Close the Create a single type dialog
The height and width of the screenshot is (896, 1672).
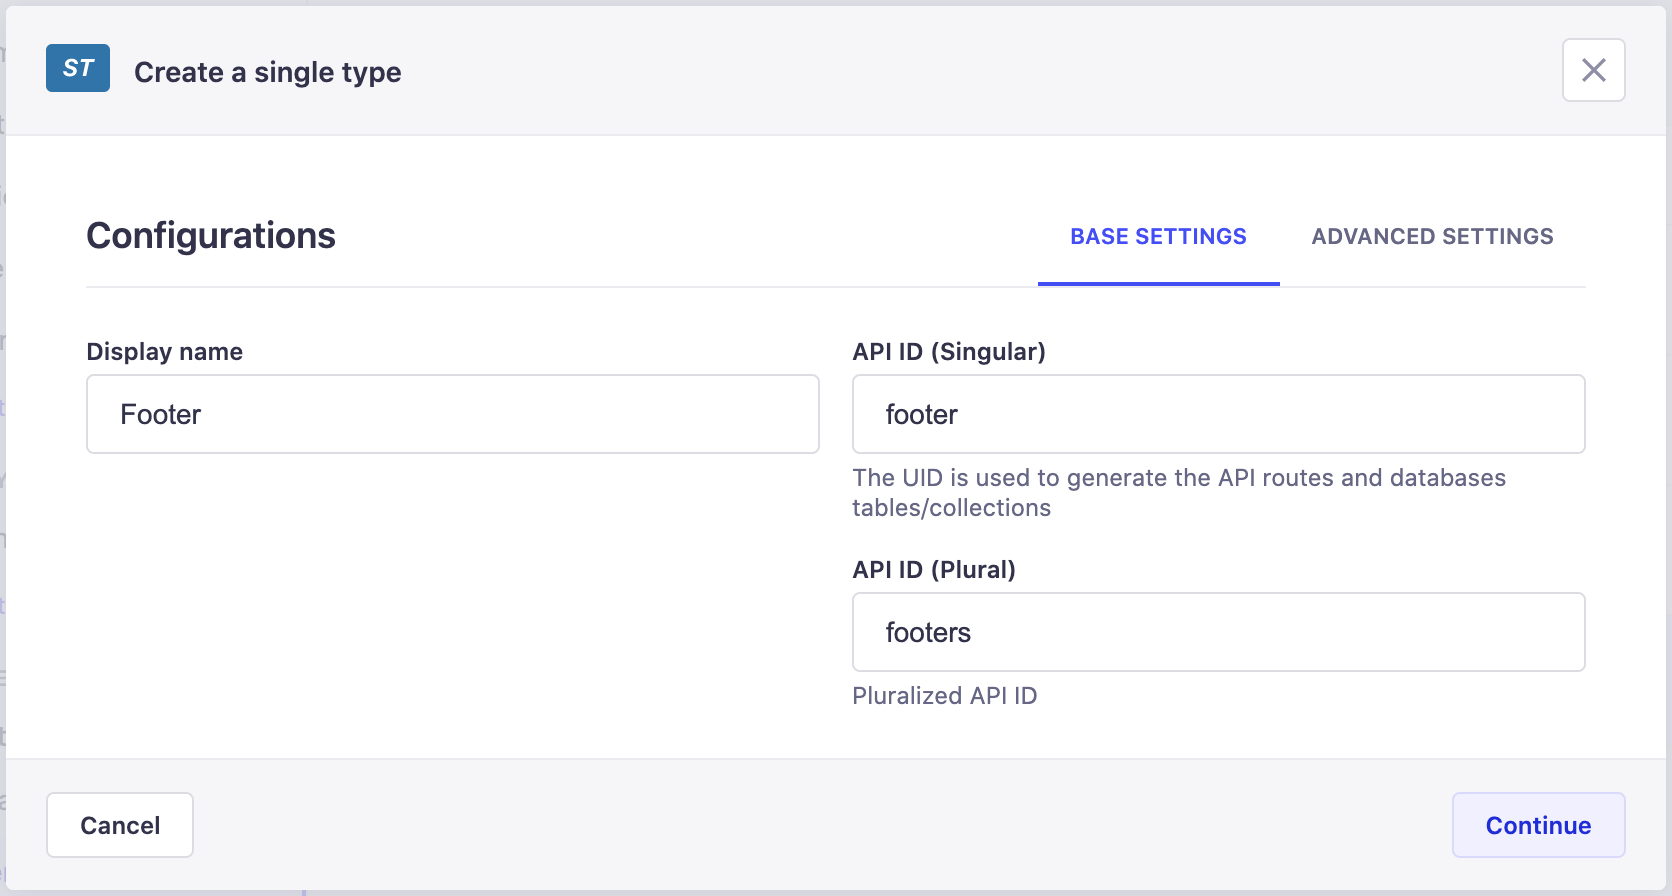(x=1593, y=70)
